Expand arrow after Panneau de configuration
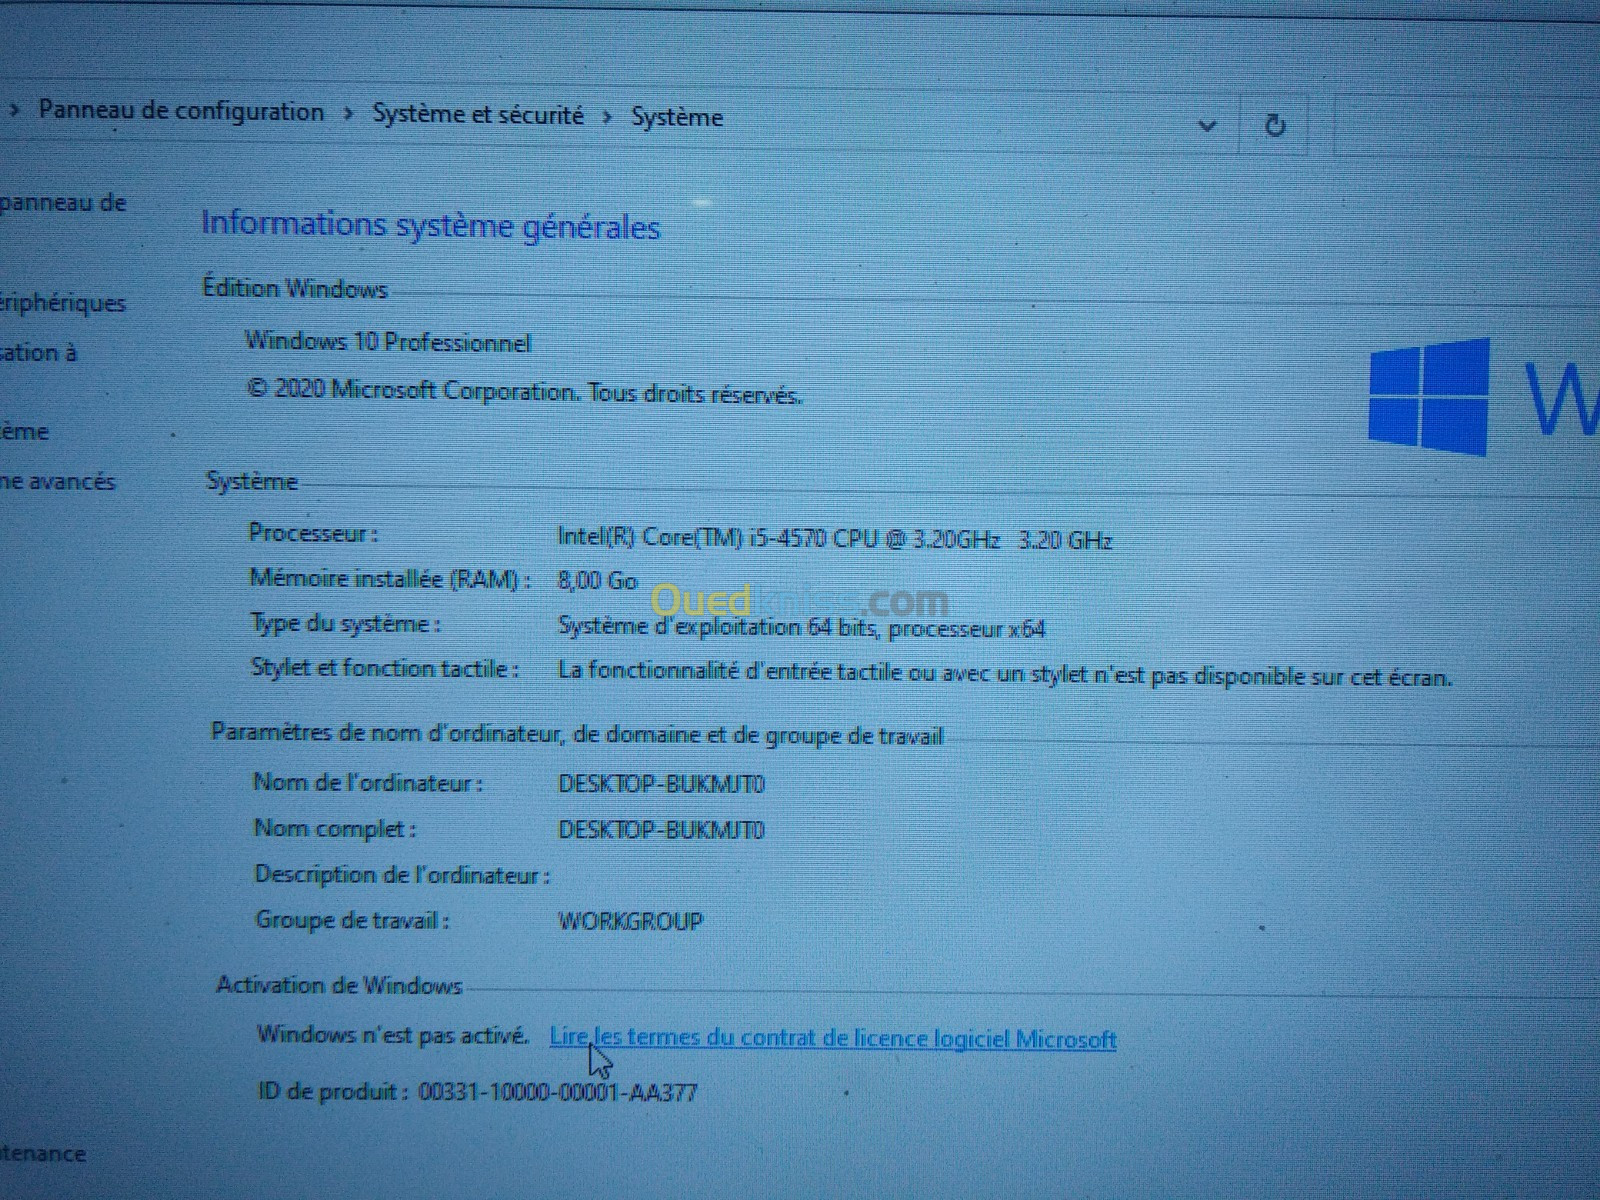 point(348,114)
